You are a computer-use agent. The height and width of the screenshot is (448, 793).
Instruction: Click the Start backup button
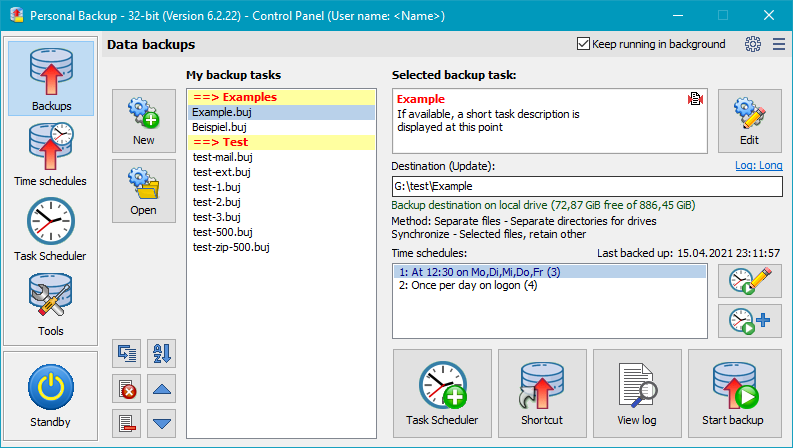(x=732, y=394)
